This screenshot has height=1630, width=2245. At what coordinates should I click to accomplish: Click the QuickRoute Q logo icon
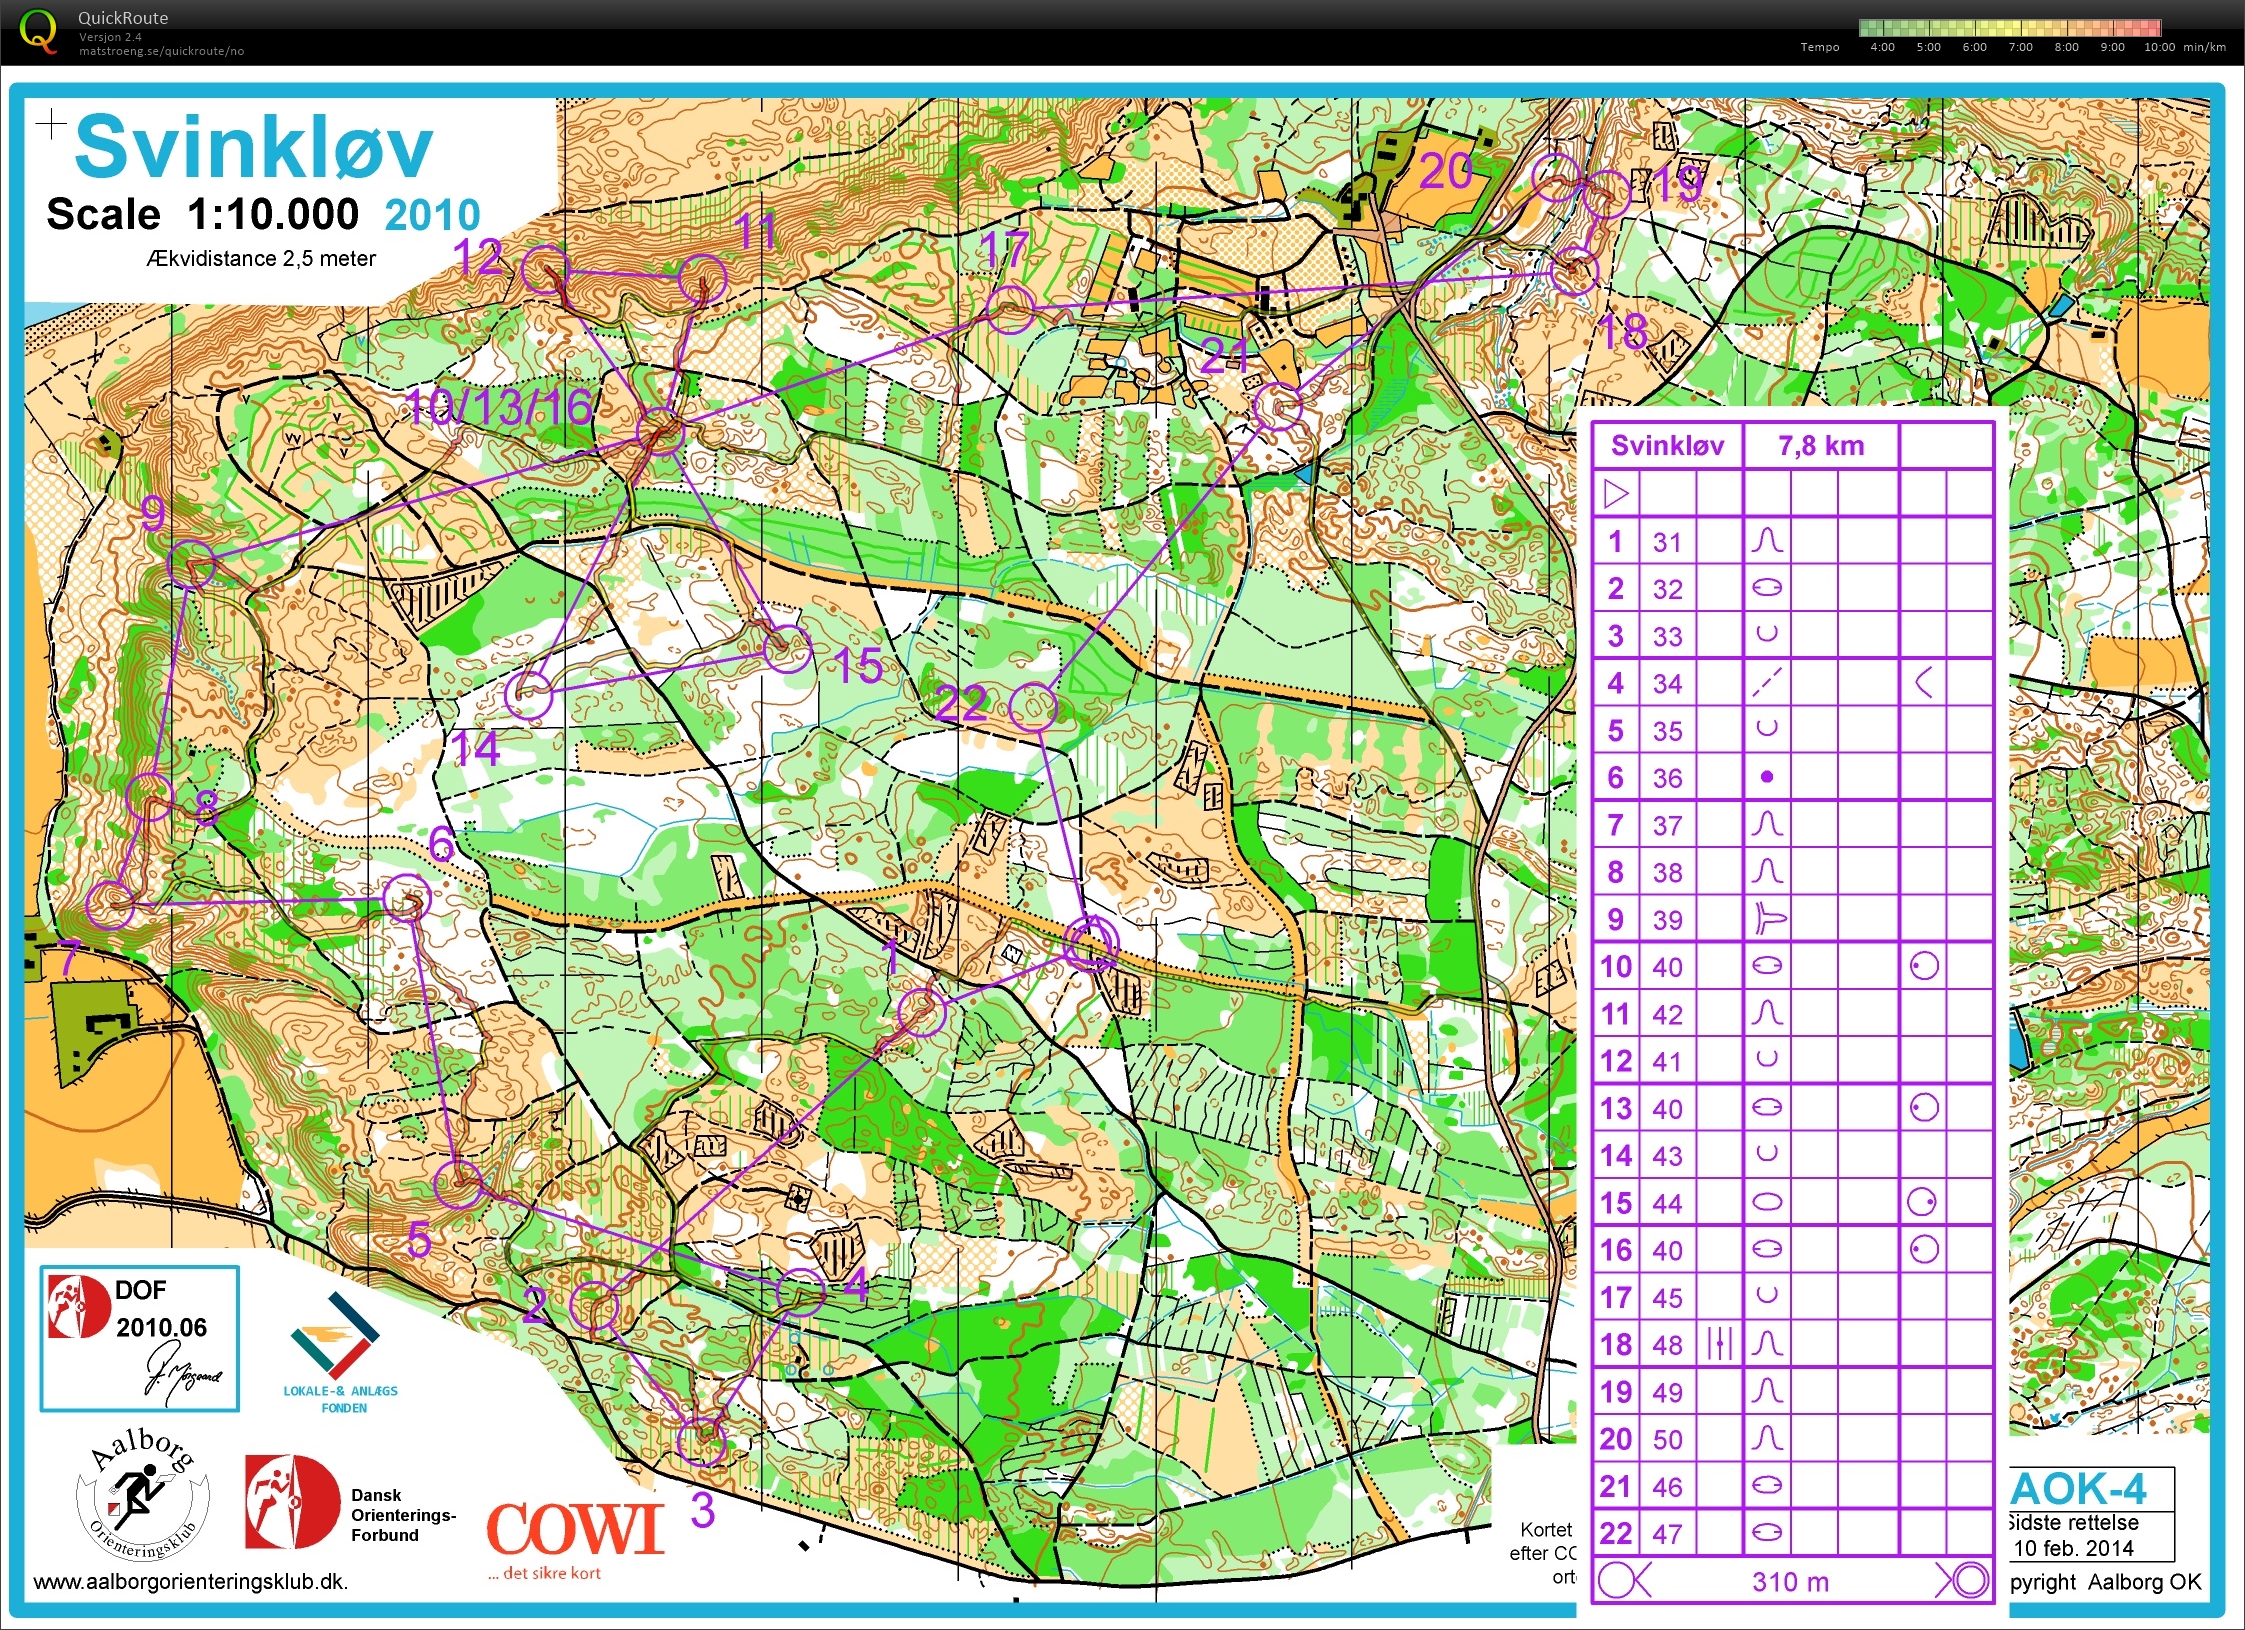click(x=38, y=30)
